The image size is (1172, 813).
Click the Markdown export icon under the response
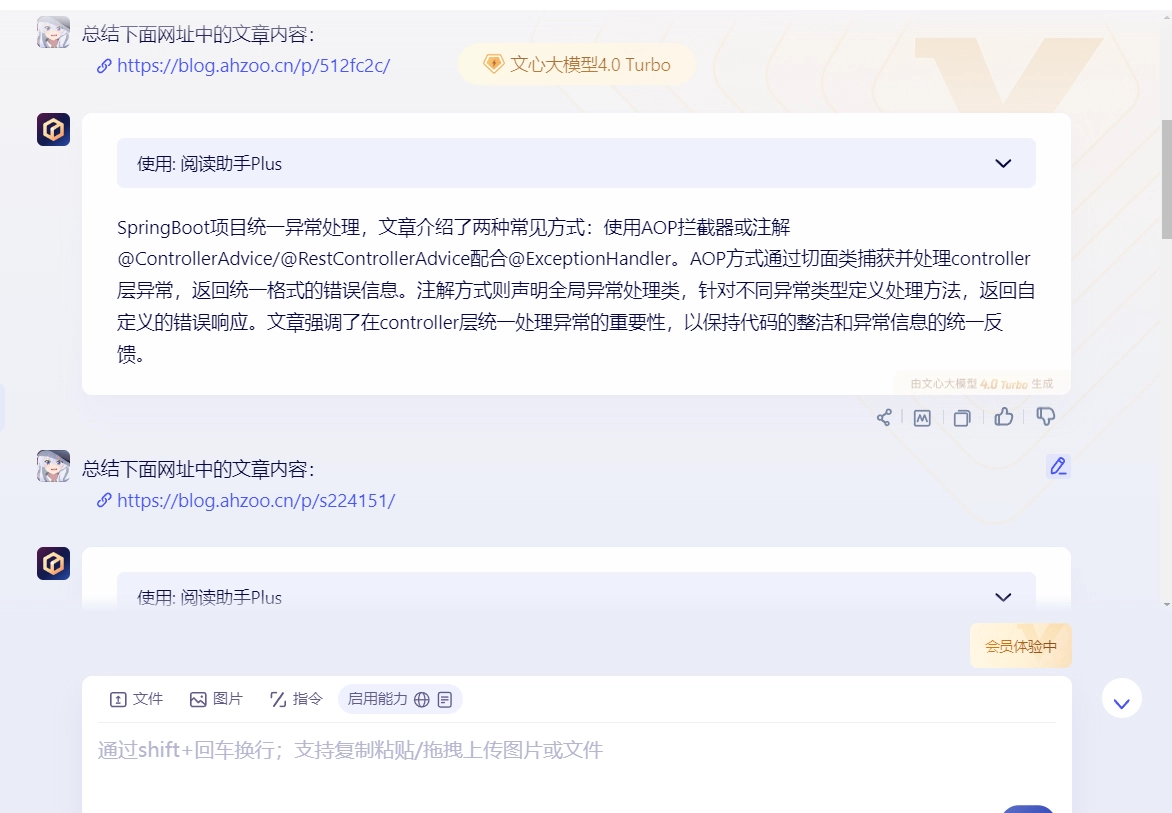click(x=922, y=418)
